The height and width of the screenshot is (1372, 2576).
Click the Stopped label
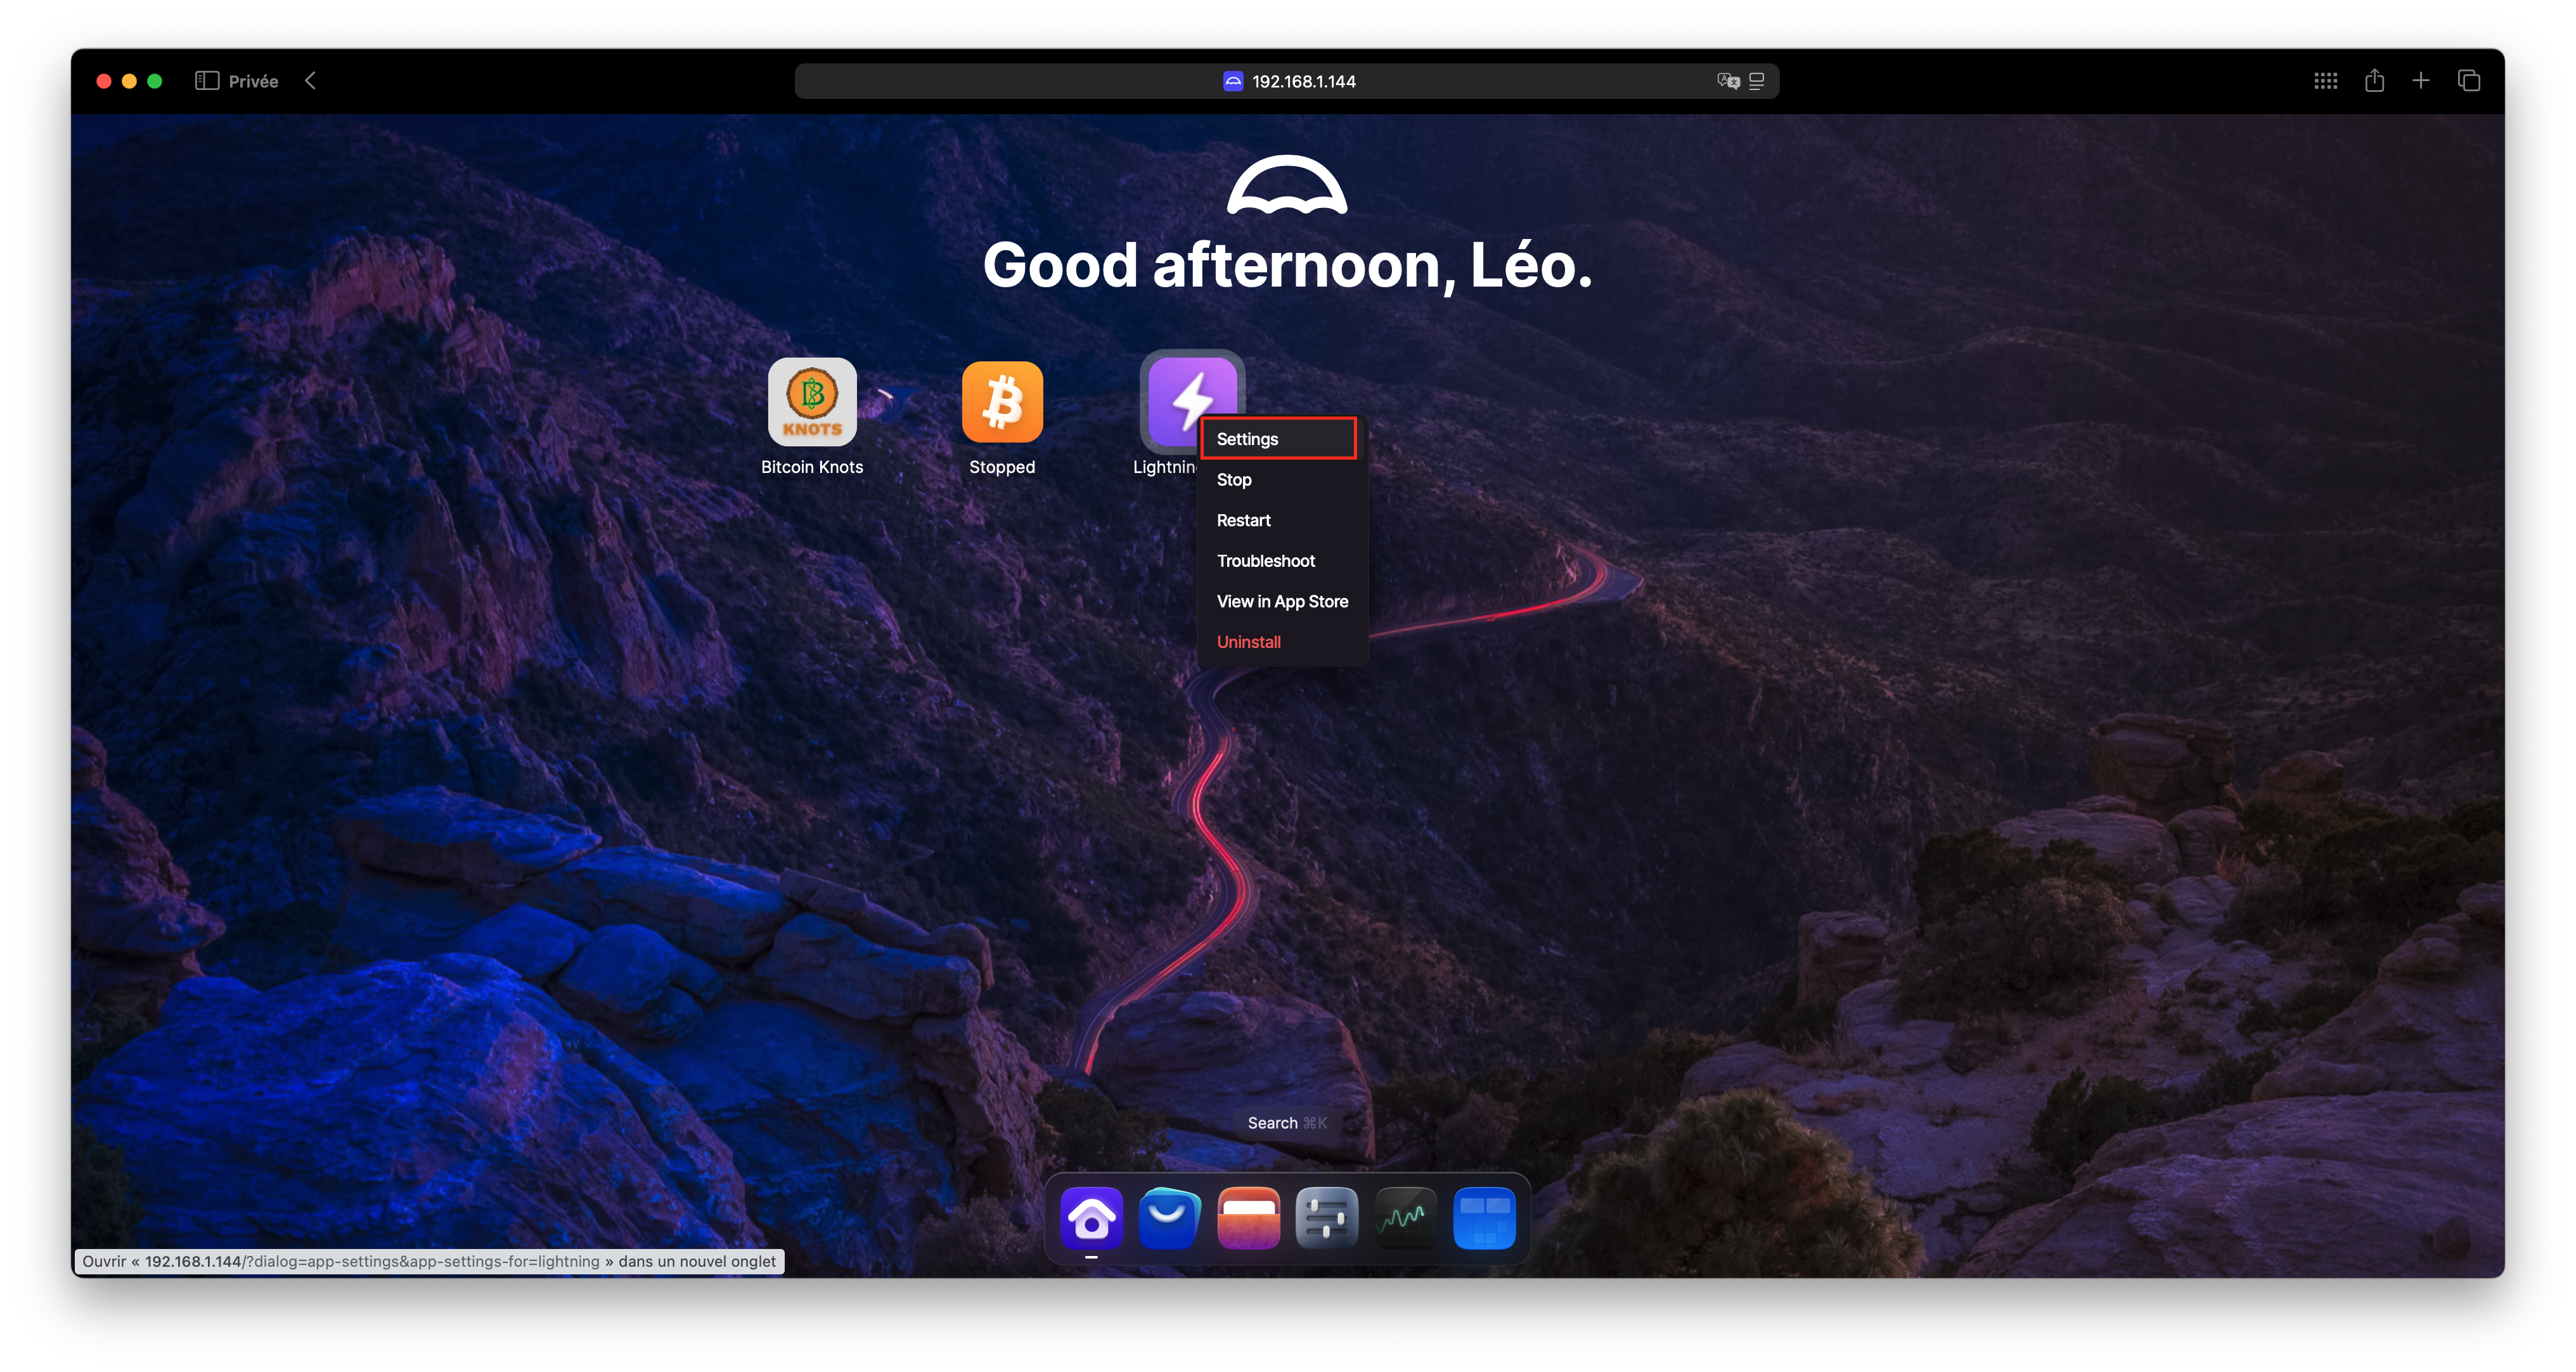pos(1002,467)
